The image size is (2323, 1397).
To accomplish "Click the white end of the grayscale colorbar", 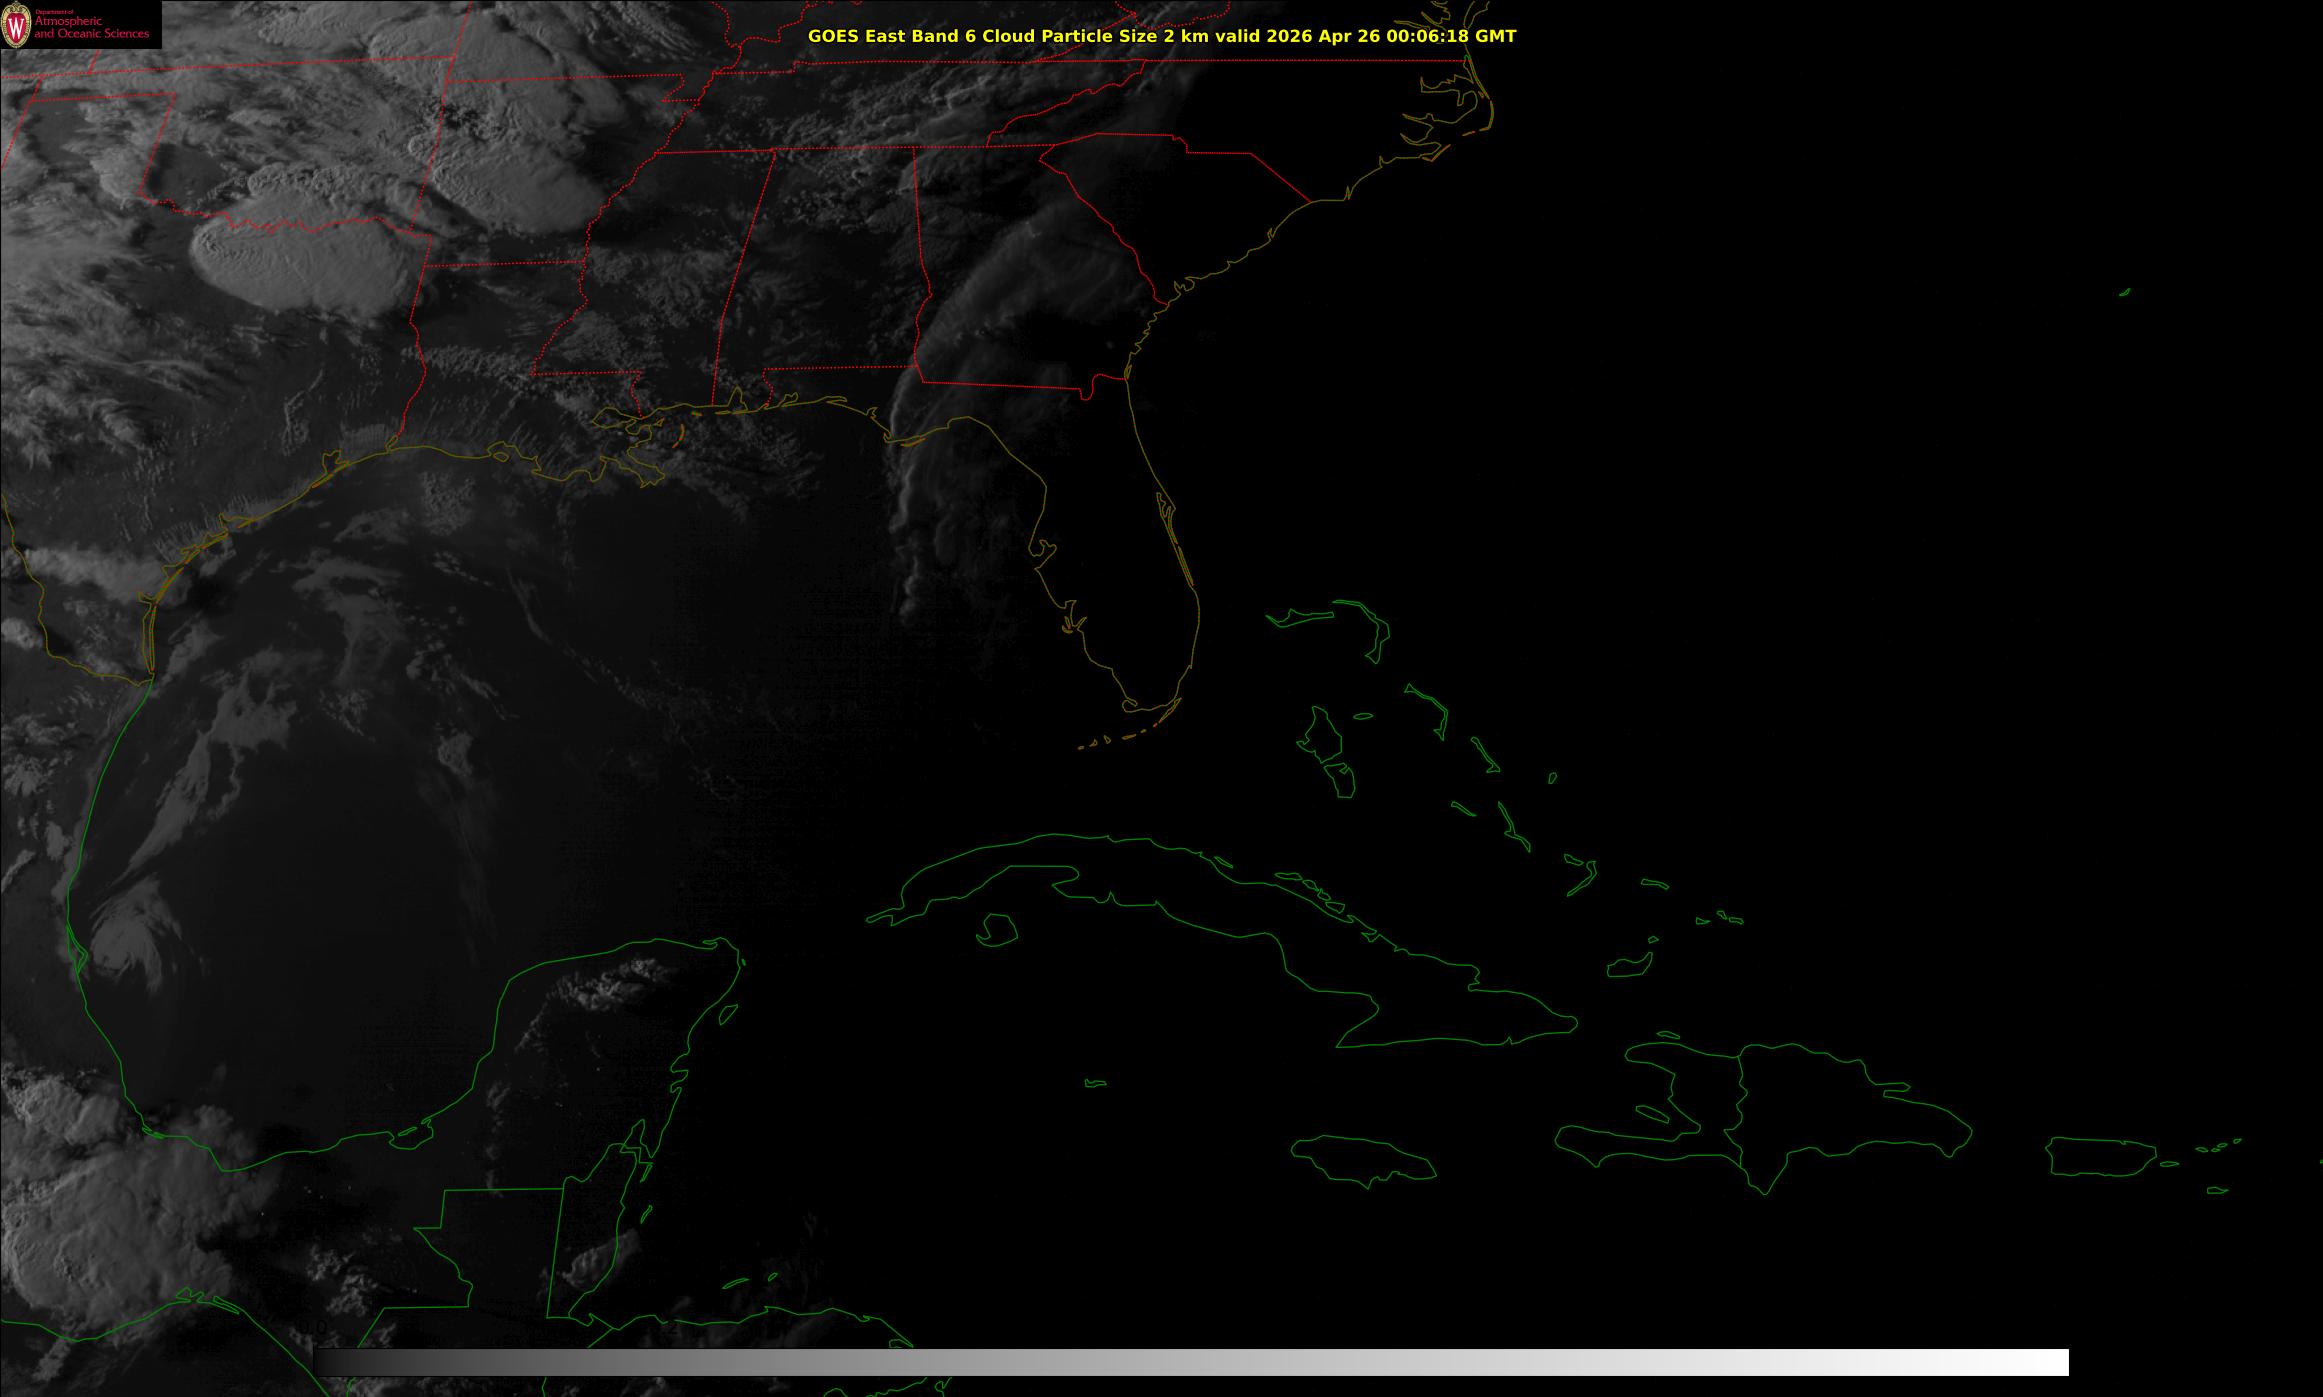I will click(x=2040, y=1362).
